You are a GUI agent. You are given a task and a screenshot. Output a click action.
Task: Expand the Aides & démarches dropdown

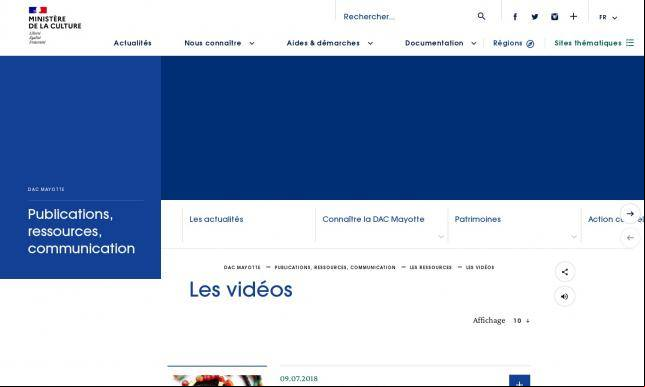(x=329, y=43)
